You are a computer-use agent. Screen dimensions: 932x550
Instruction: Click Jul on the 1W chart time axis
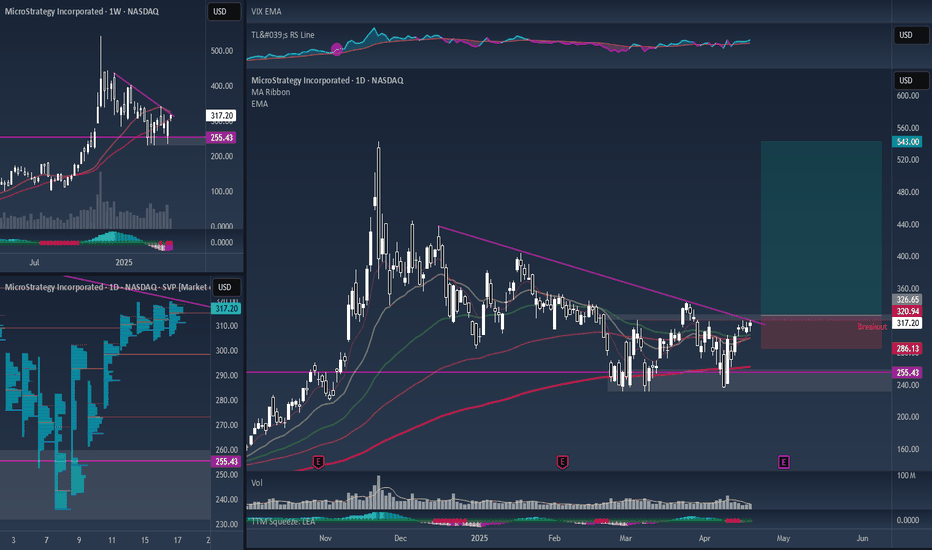pos(34,262)
